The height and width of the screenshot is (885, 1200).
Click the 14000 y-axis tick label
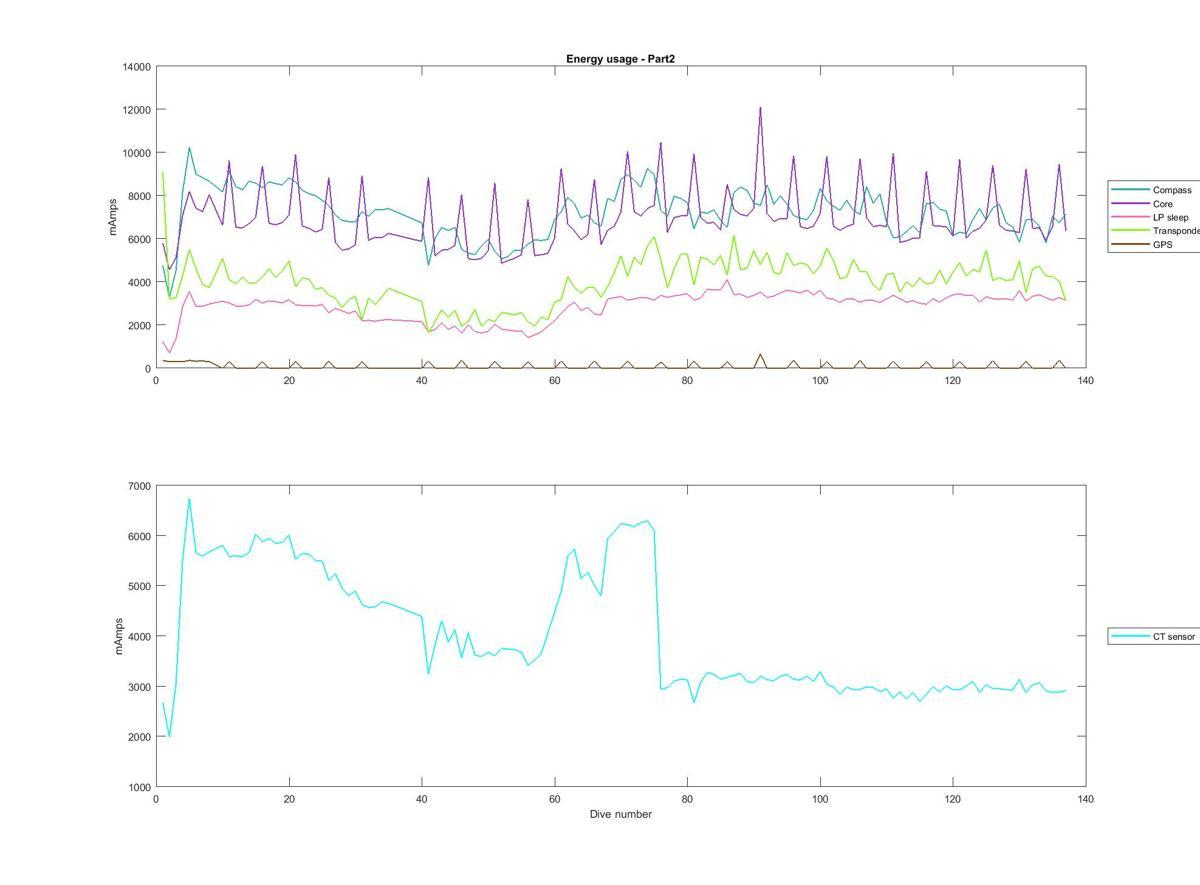pos(136,67)
